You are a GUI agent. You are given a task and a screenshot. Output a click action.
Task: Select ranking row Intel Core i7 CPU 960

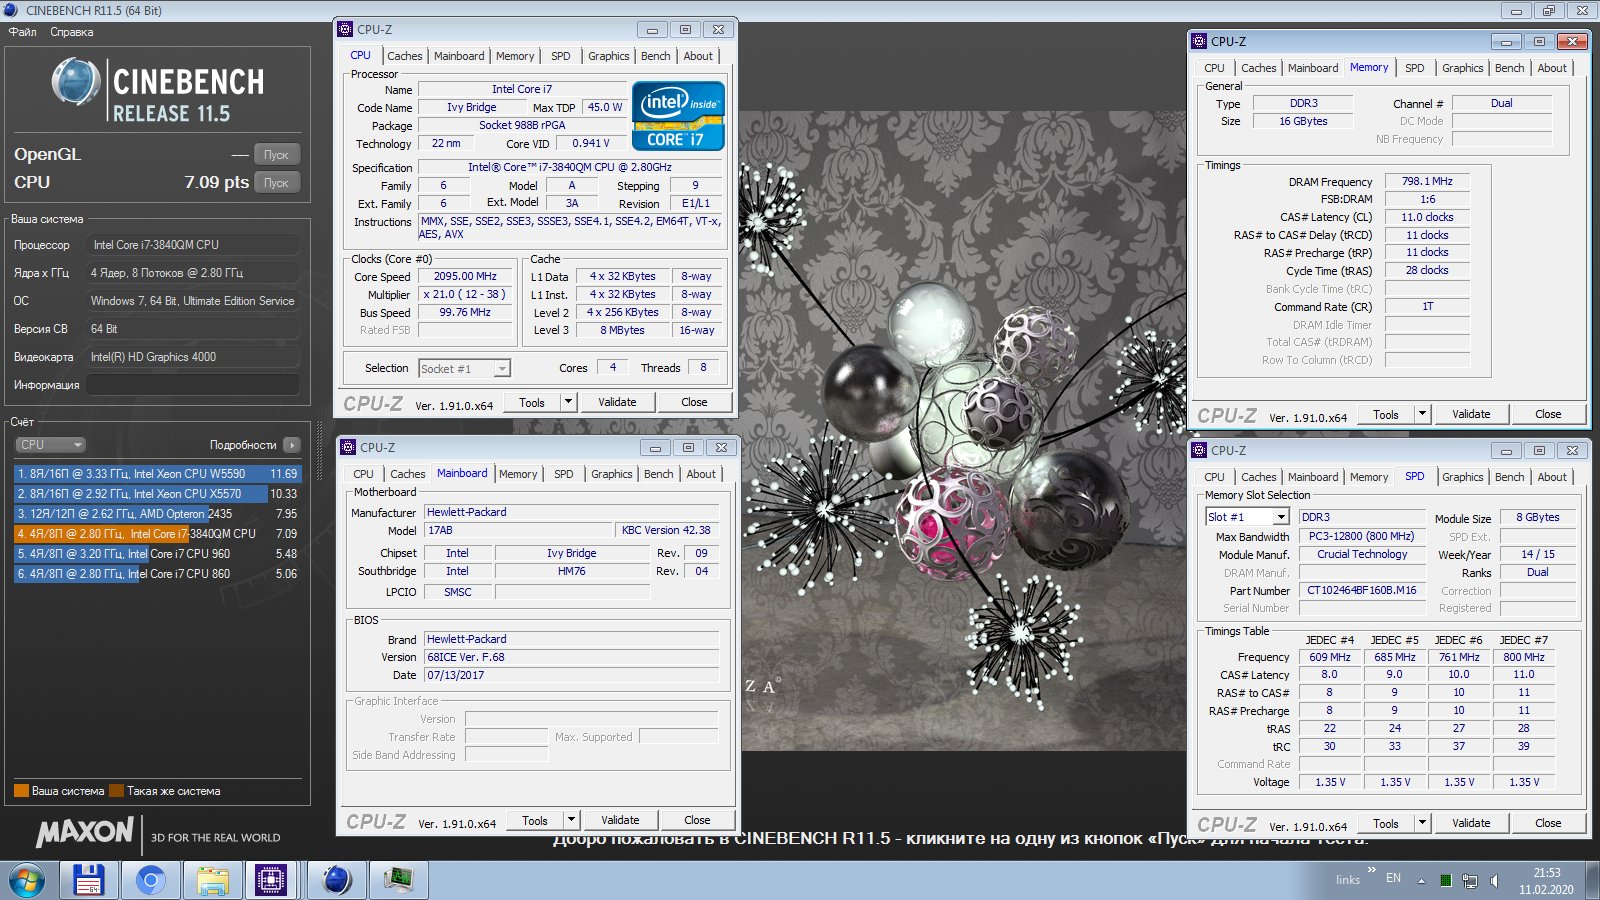156,554
